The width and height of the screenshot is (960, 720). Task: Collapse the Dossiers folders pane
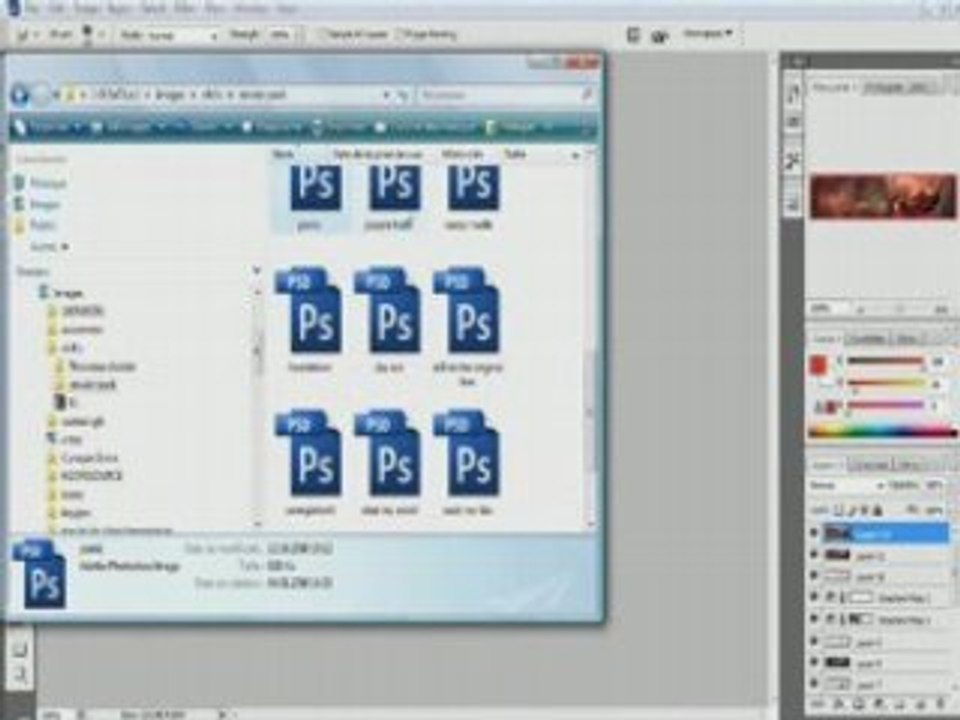point(256,270)
